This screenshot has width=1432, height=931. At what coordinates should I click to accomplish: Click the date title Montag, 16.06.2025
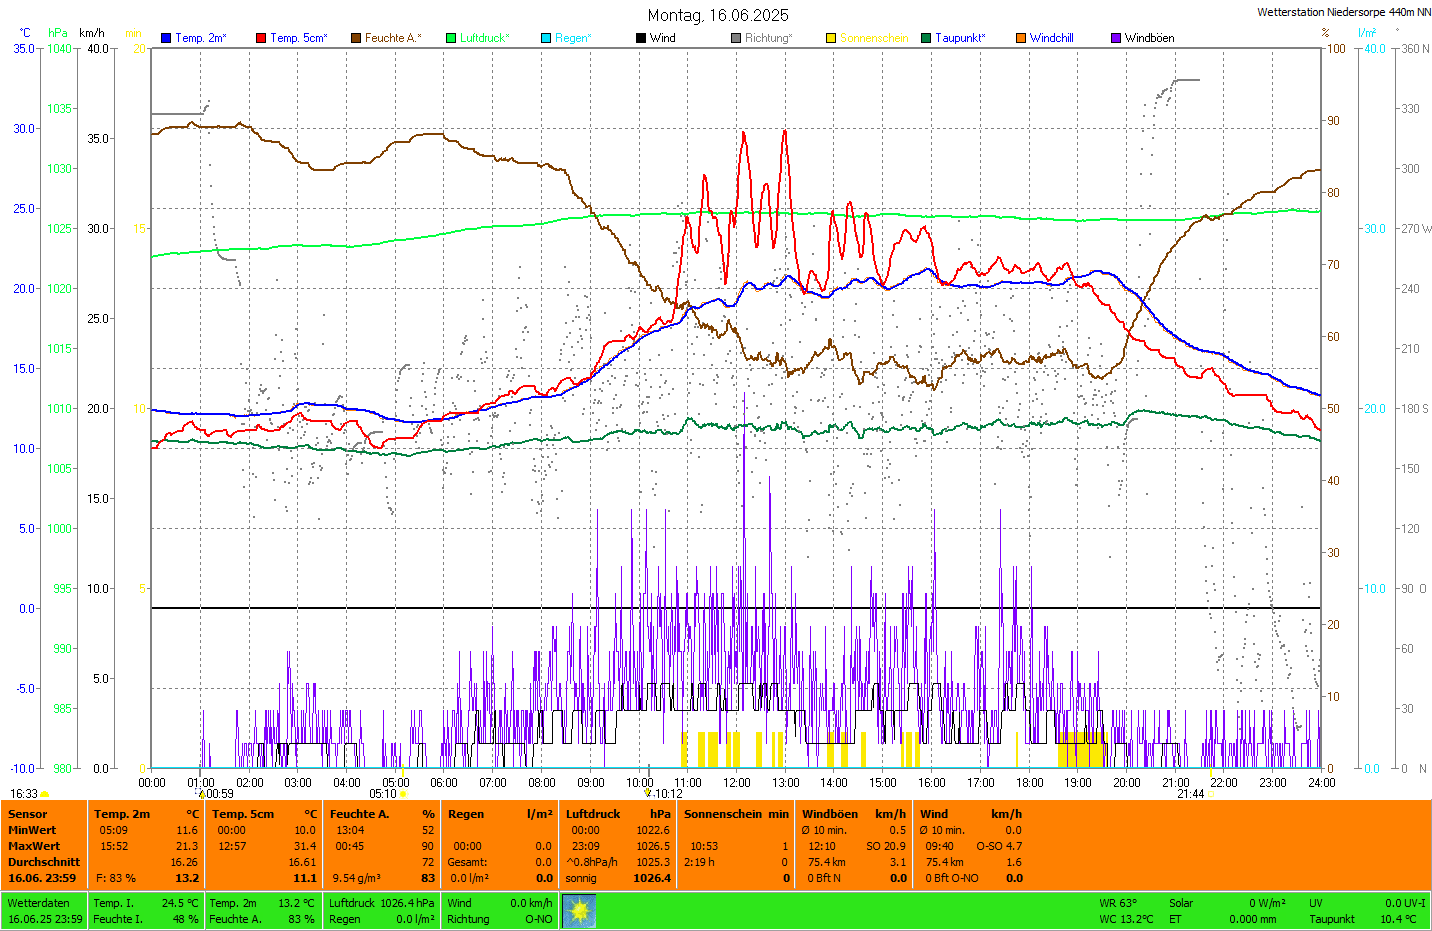(718, 15)
